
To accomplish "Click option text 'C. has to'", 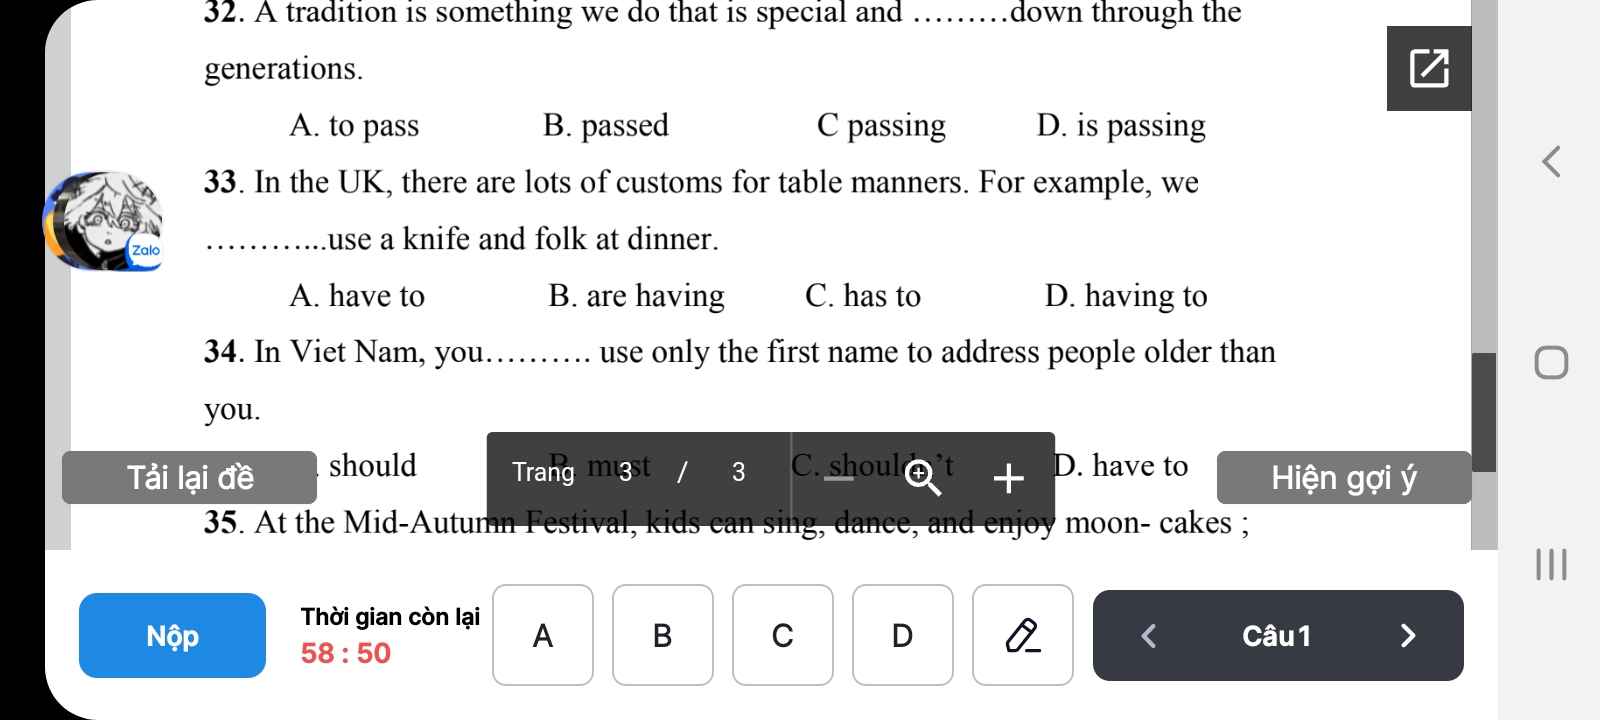I will click(863, 296).
